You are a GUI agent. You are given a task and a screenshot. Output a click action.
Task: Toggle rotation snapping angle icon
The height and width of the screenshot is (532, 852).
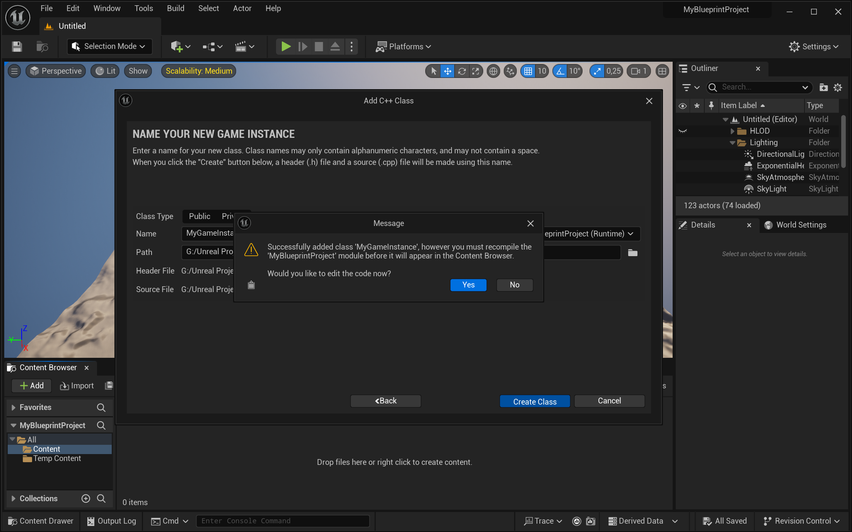point(560,71)
